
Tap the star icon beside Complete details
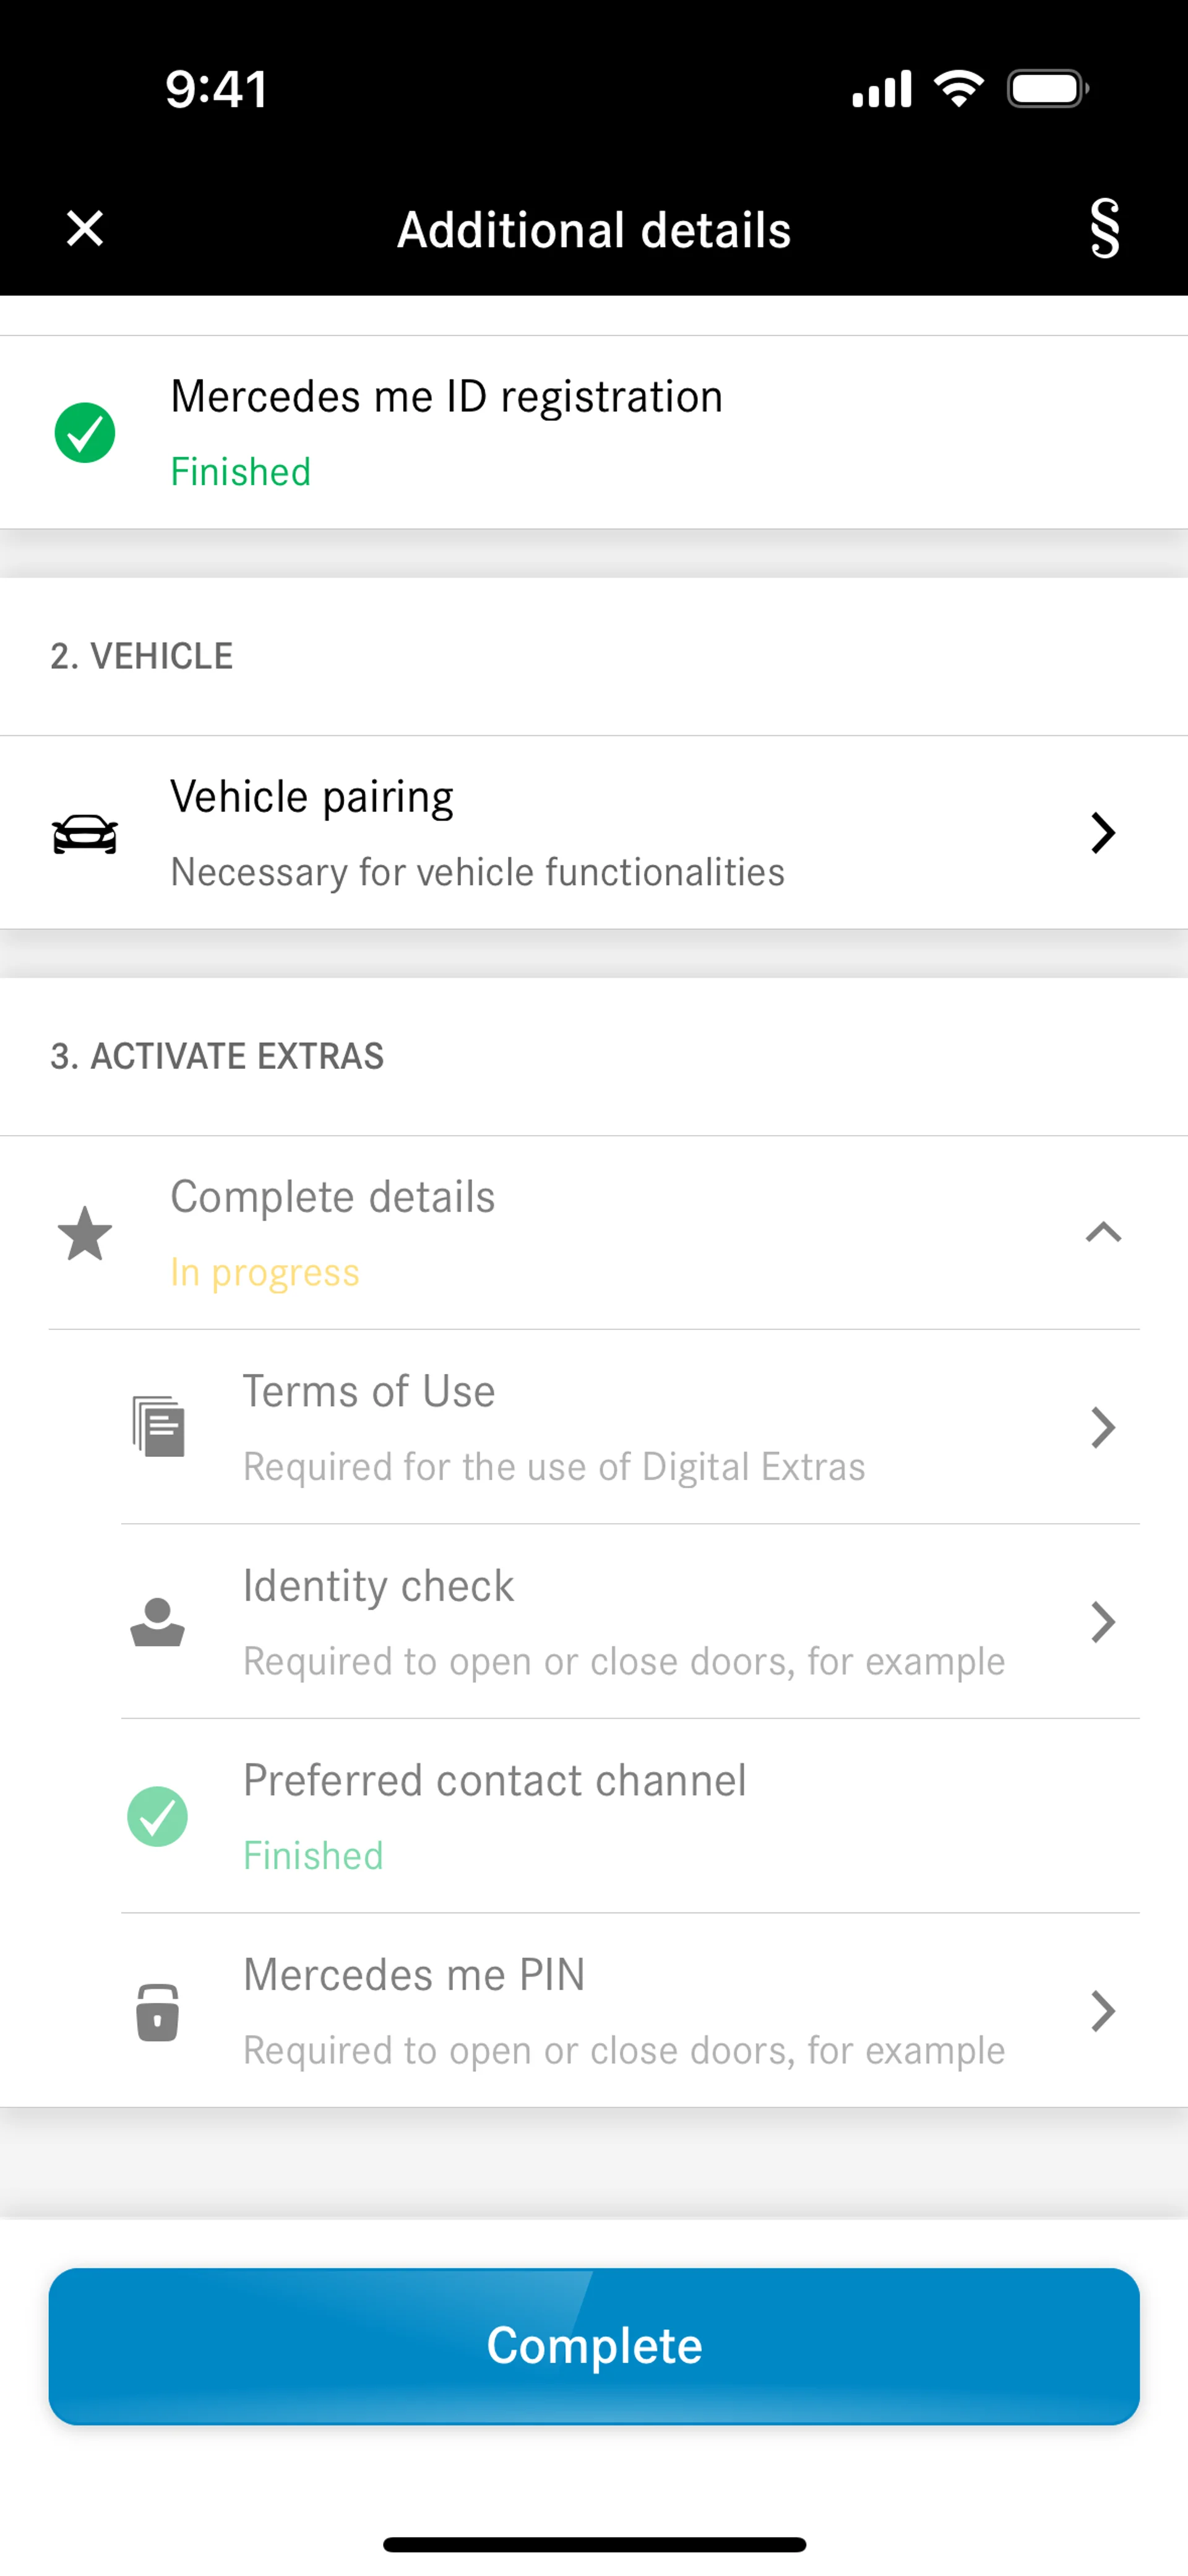pos(85,1233)
